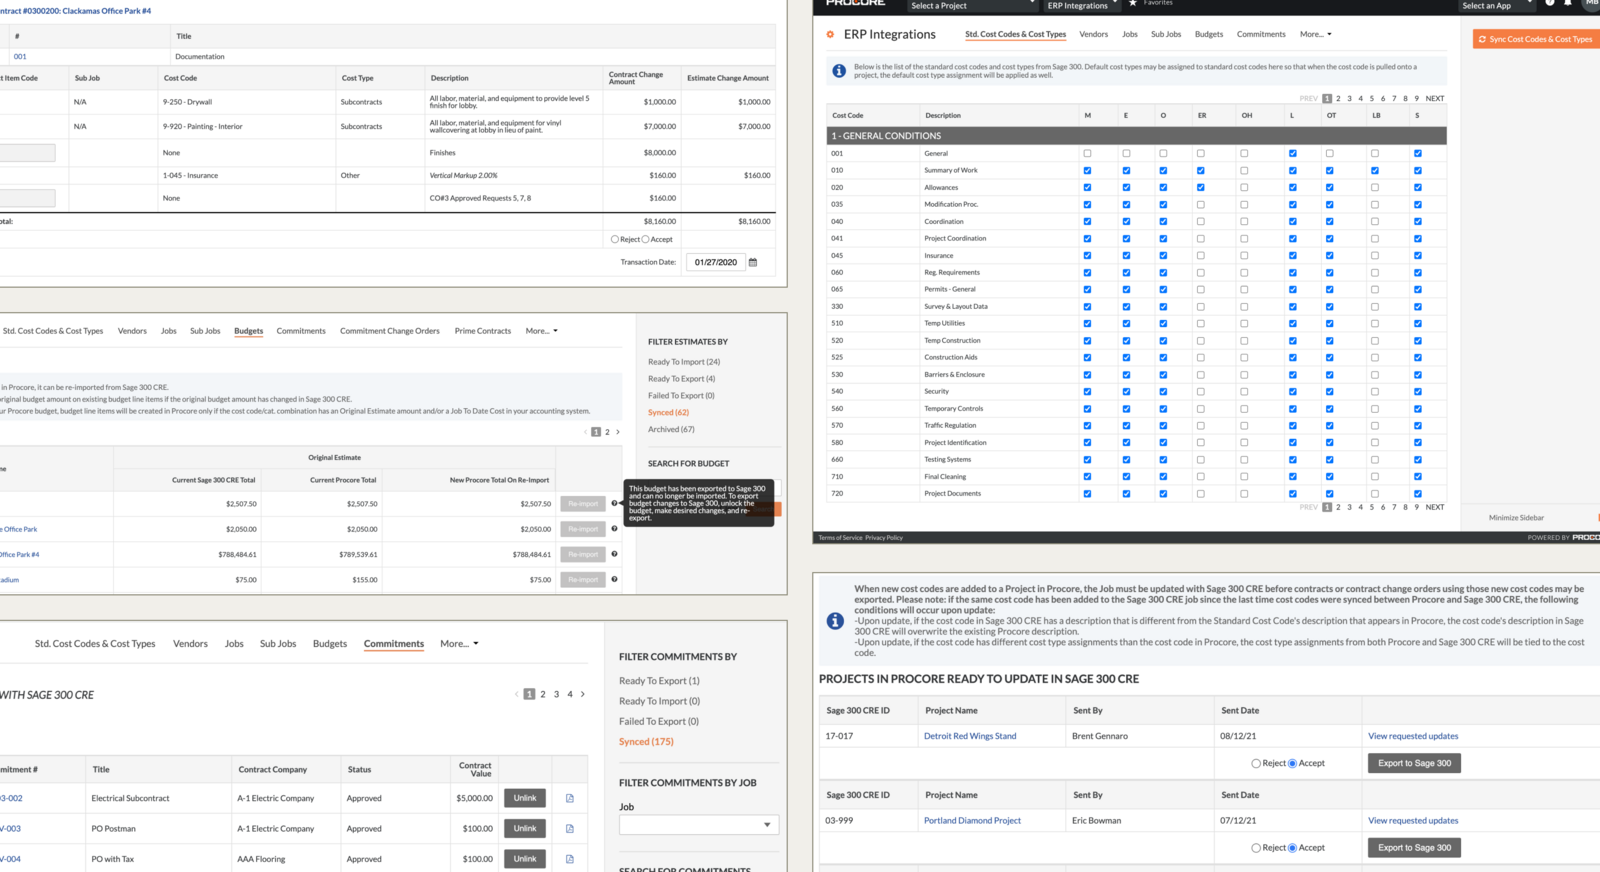
Task: Click the notification bell icon in top bar
Action: coord(1568,4)
